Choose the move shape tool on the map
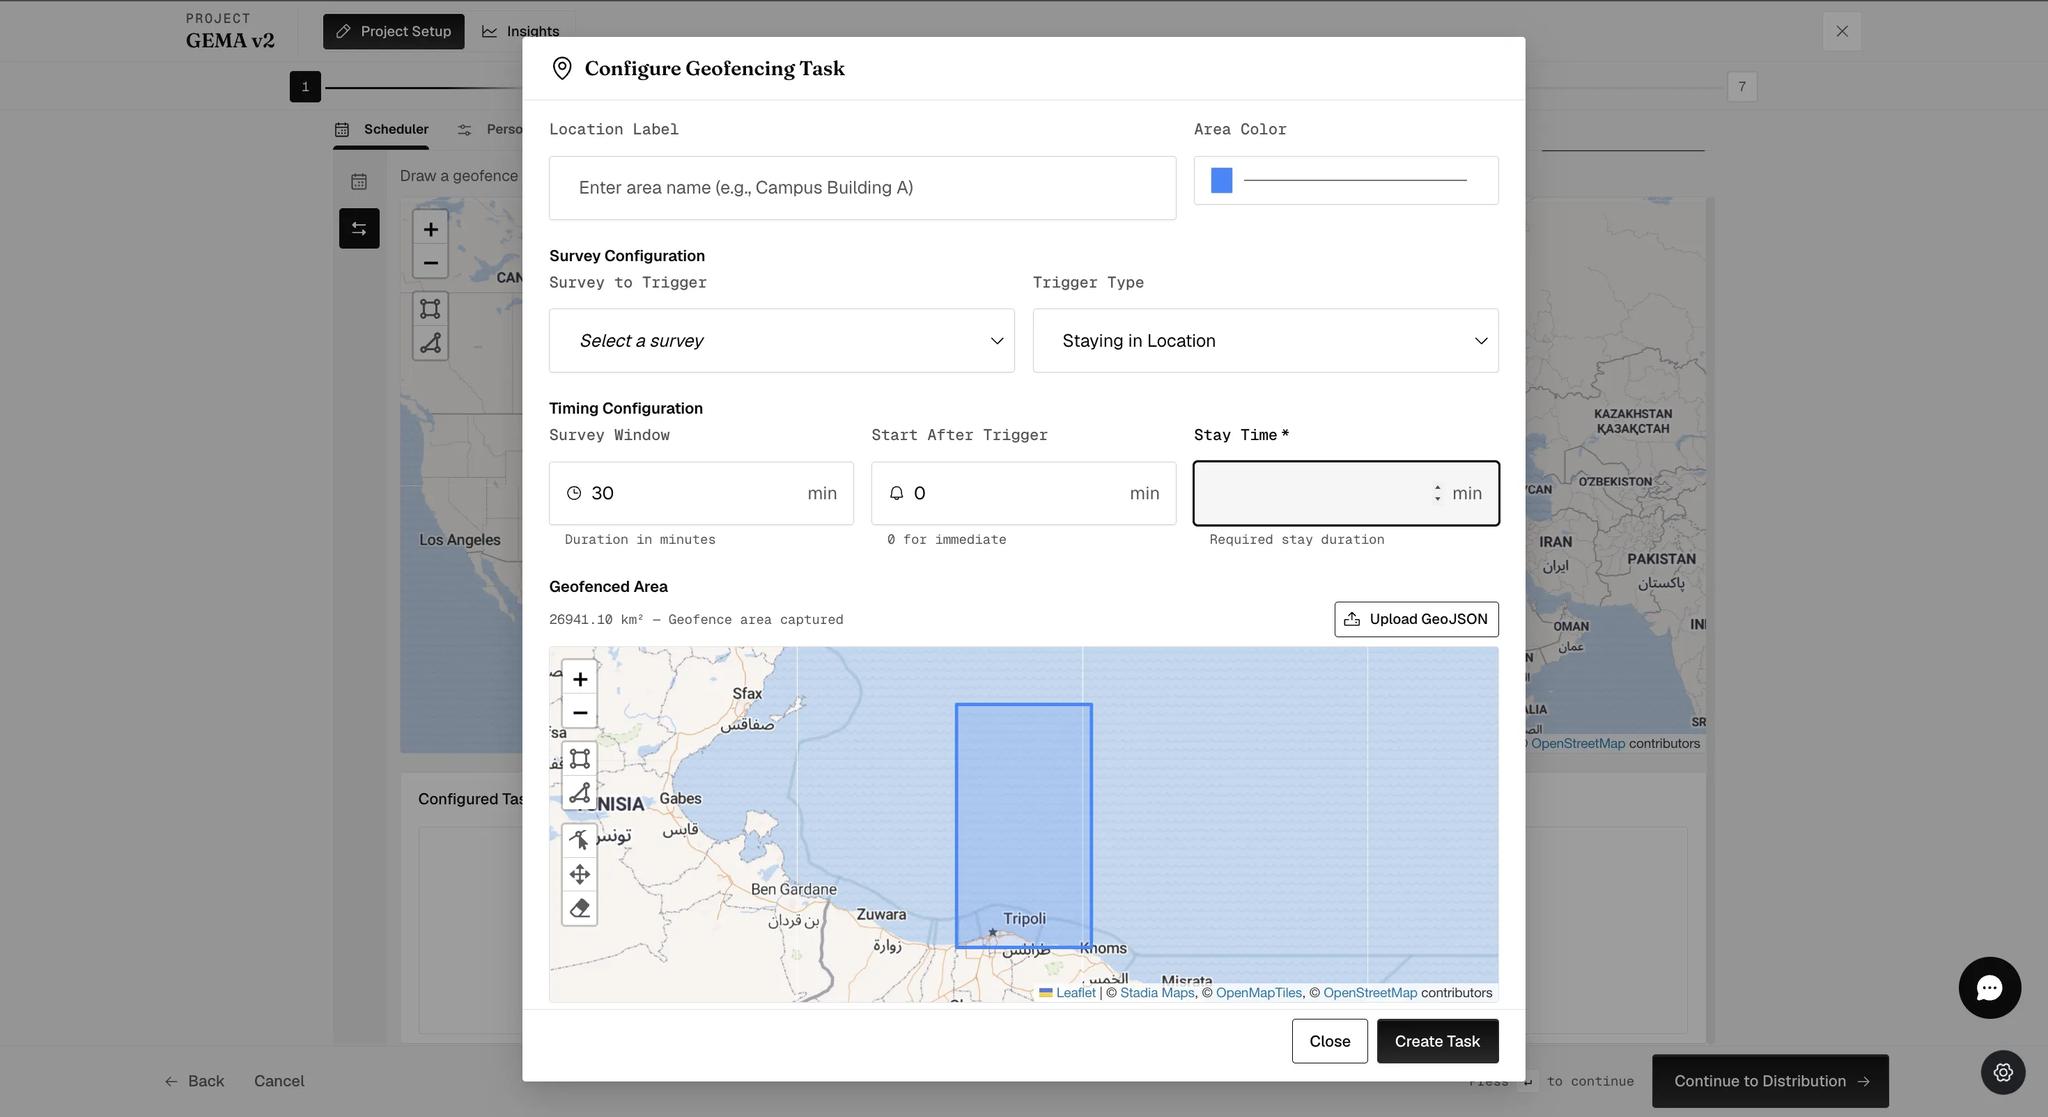The width and height of the screenshot is (2048, 1117). (580, 875)
